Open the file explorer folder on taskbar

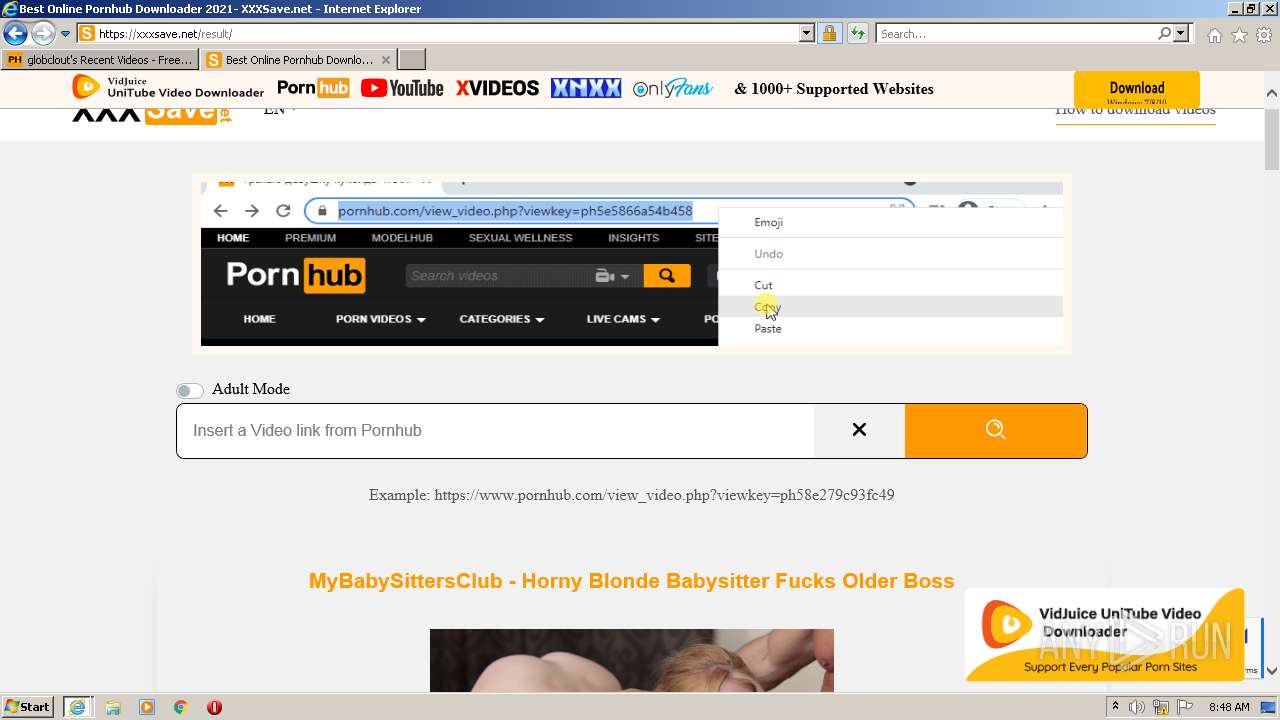[x=113, y=707]
